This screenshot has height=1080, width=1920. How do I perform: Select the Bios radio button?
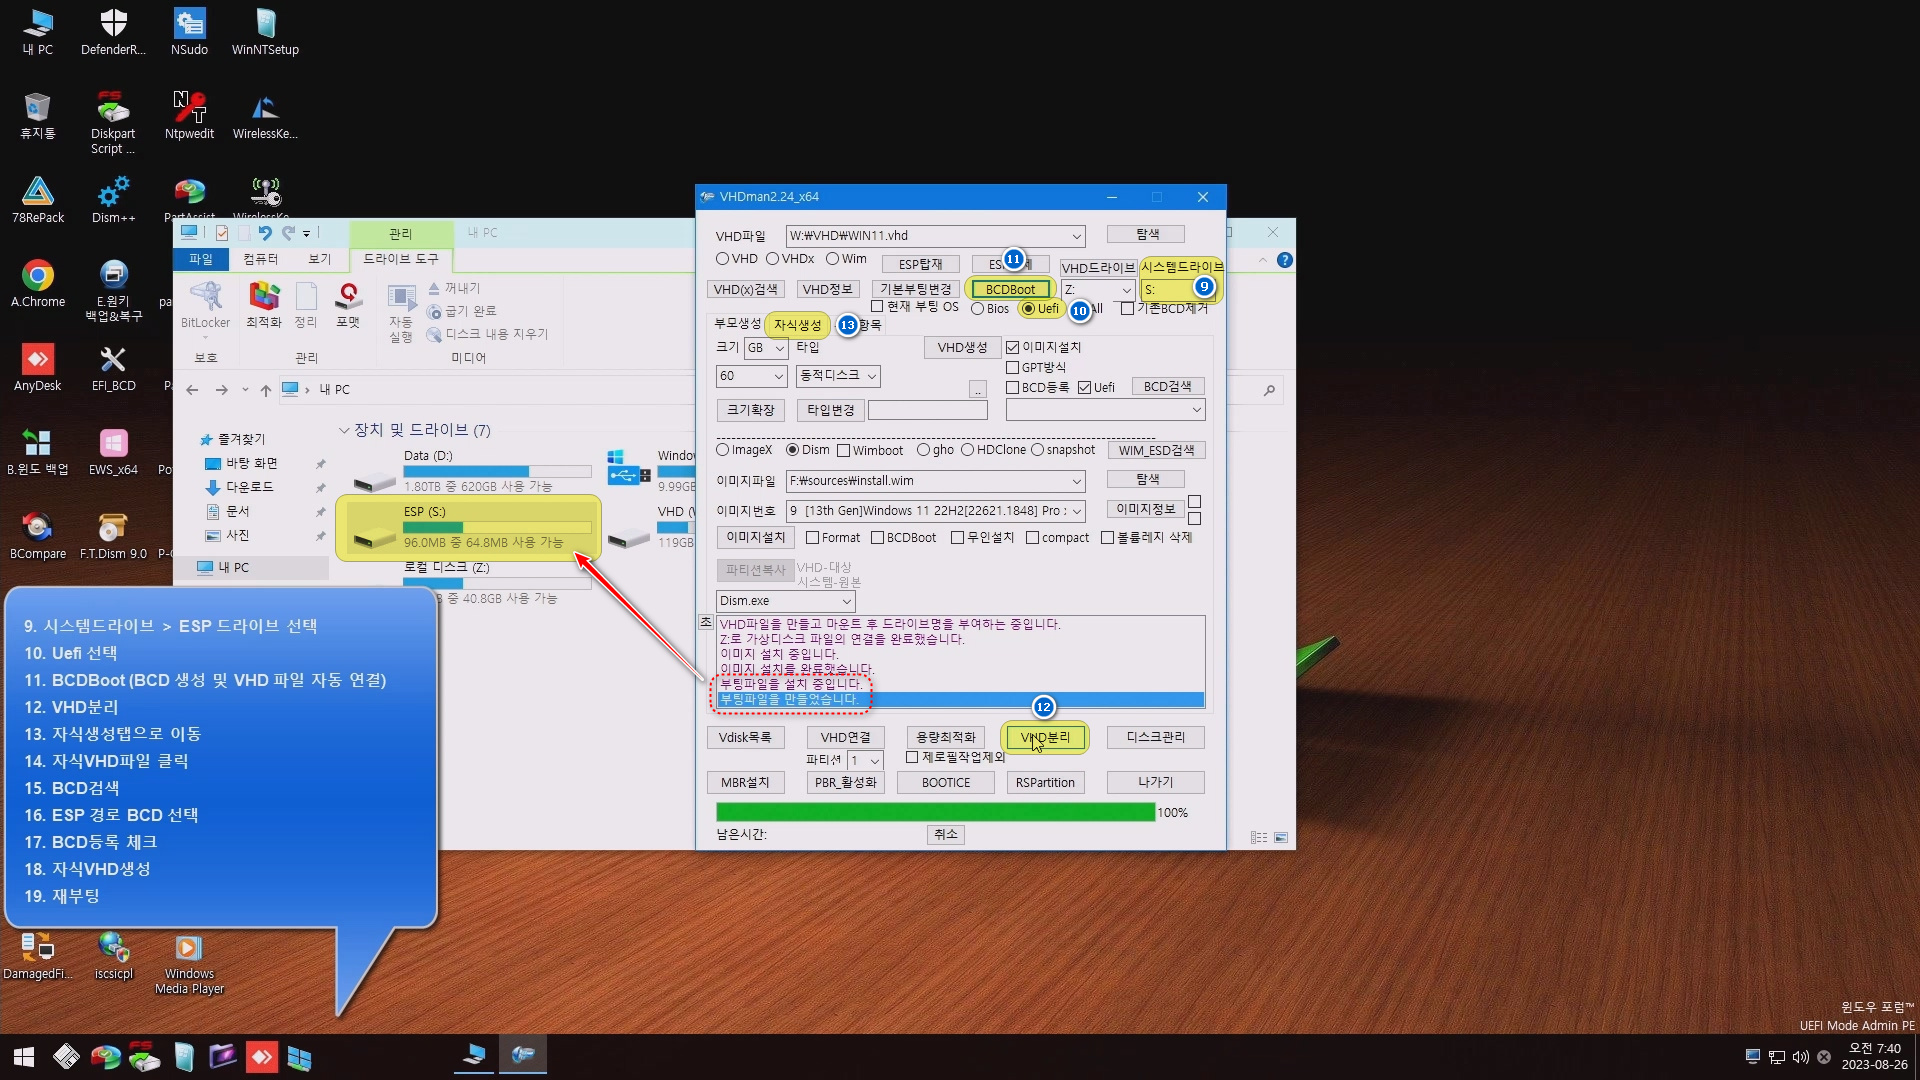(x=978, y=309)
